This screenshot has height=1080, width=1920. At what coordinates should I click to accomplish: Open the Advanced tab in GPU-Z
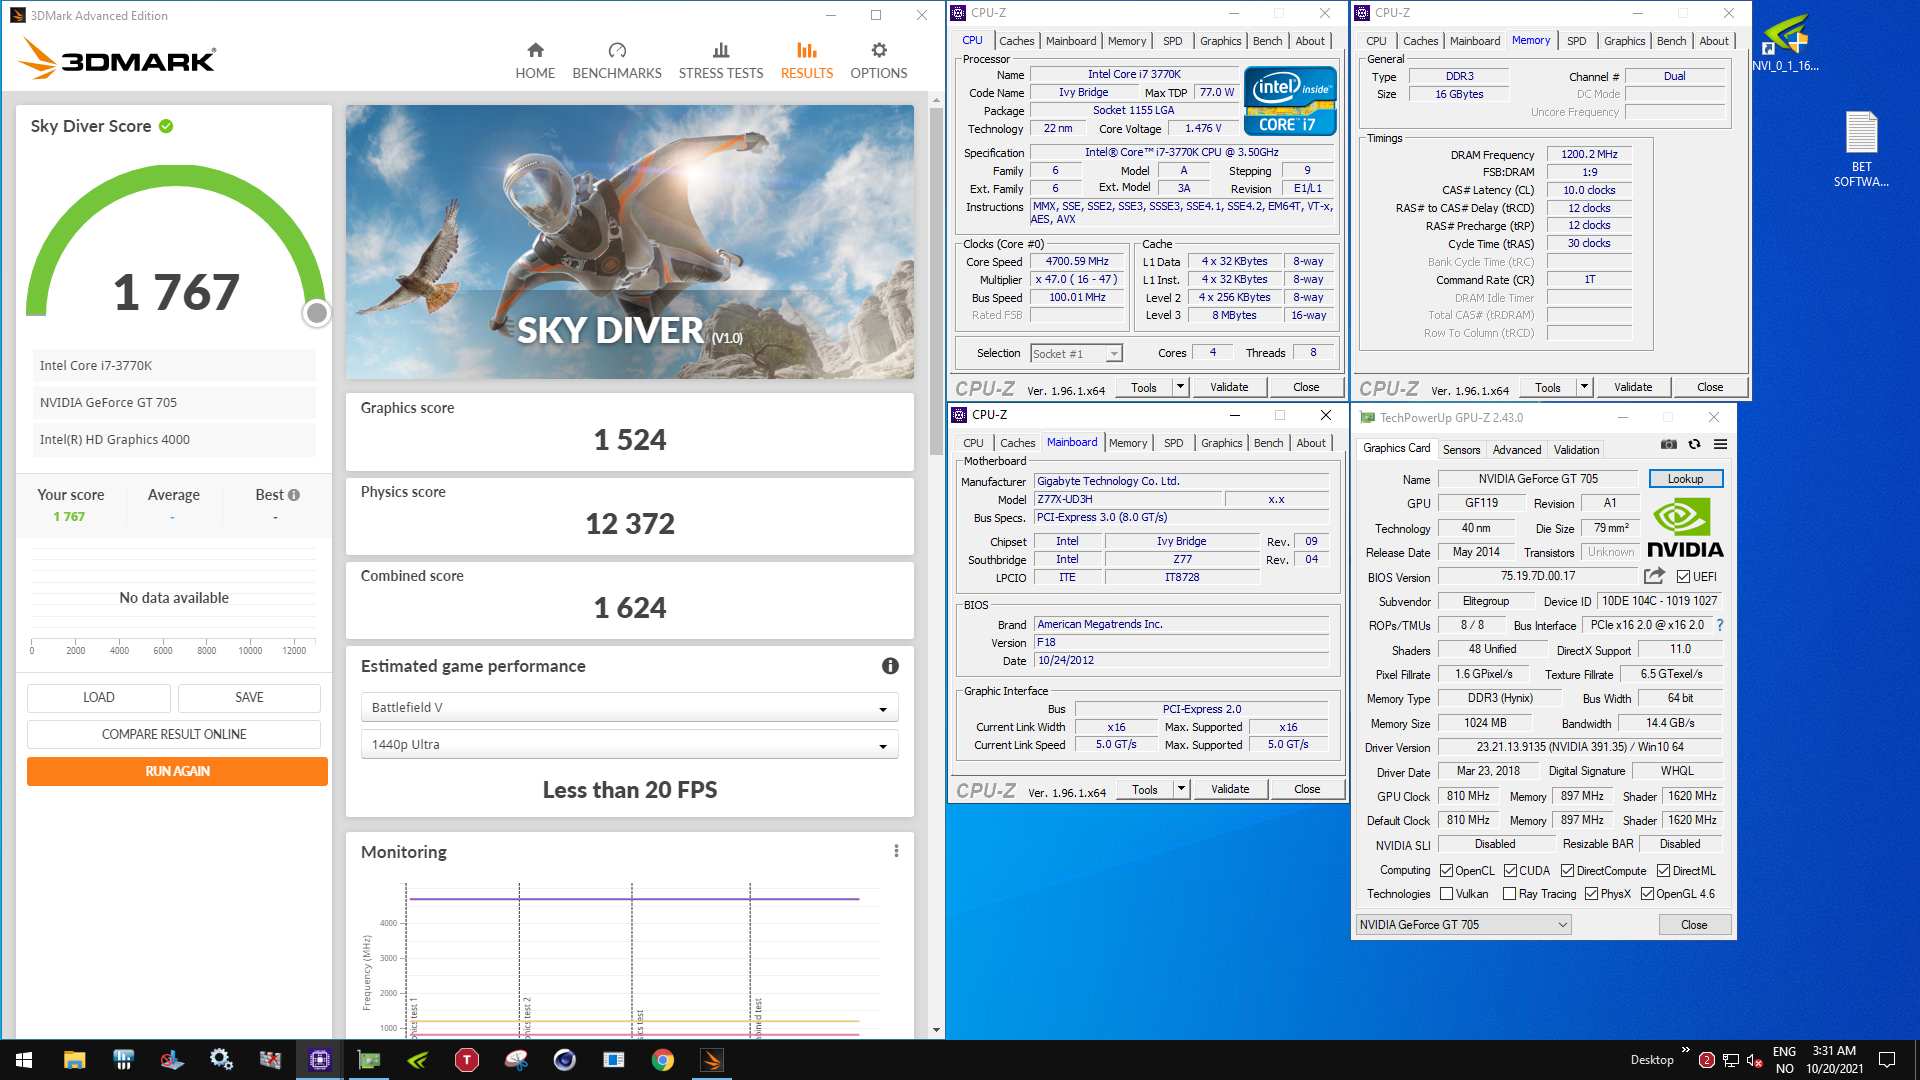click(x=1516, y=450)
